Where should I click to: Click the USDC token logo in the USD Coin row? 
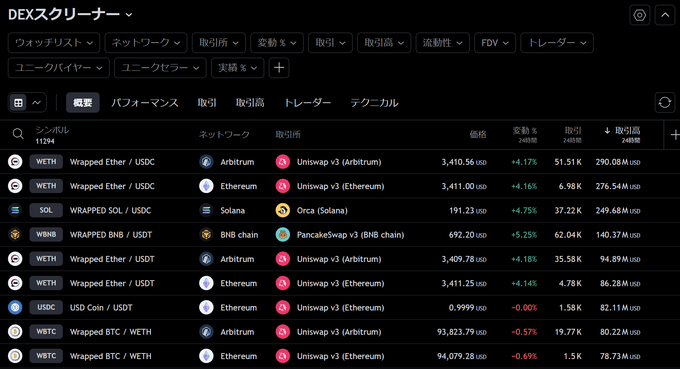15,307
